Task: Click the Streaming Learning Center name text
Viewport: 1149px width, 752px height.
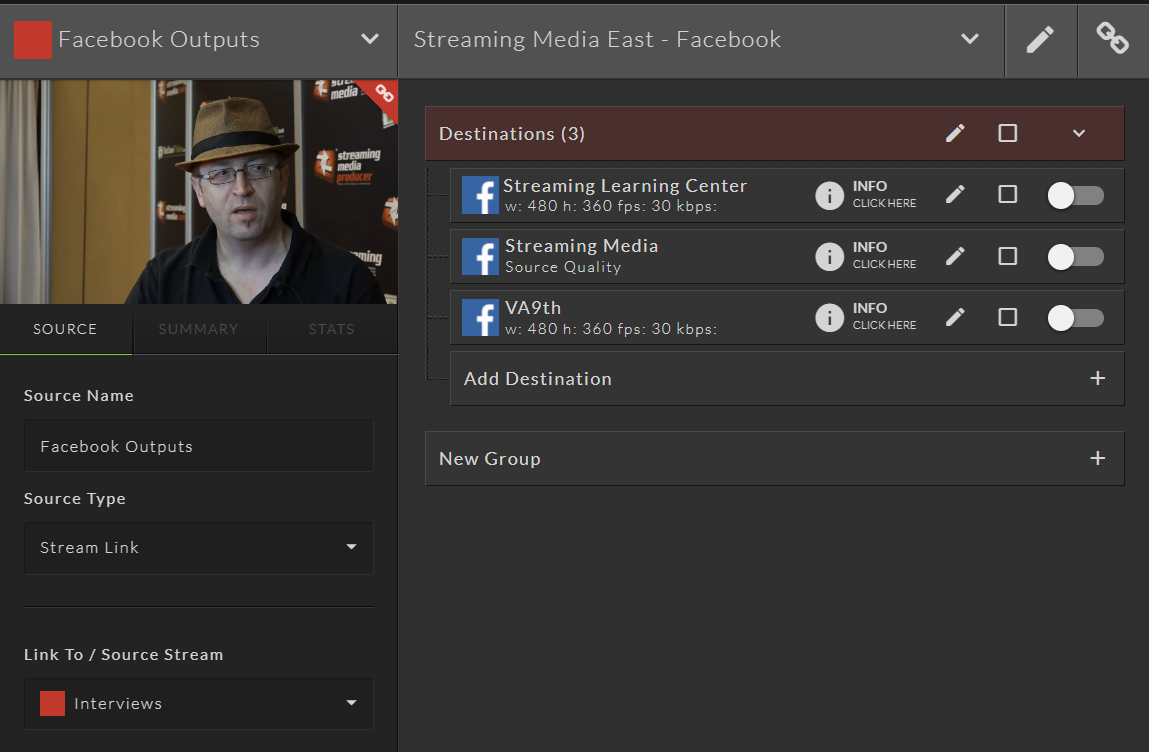Action: 625,186
